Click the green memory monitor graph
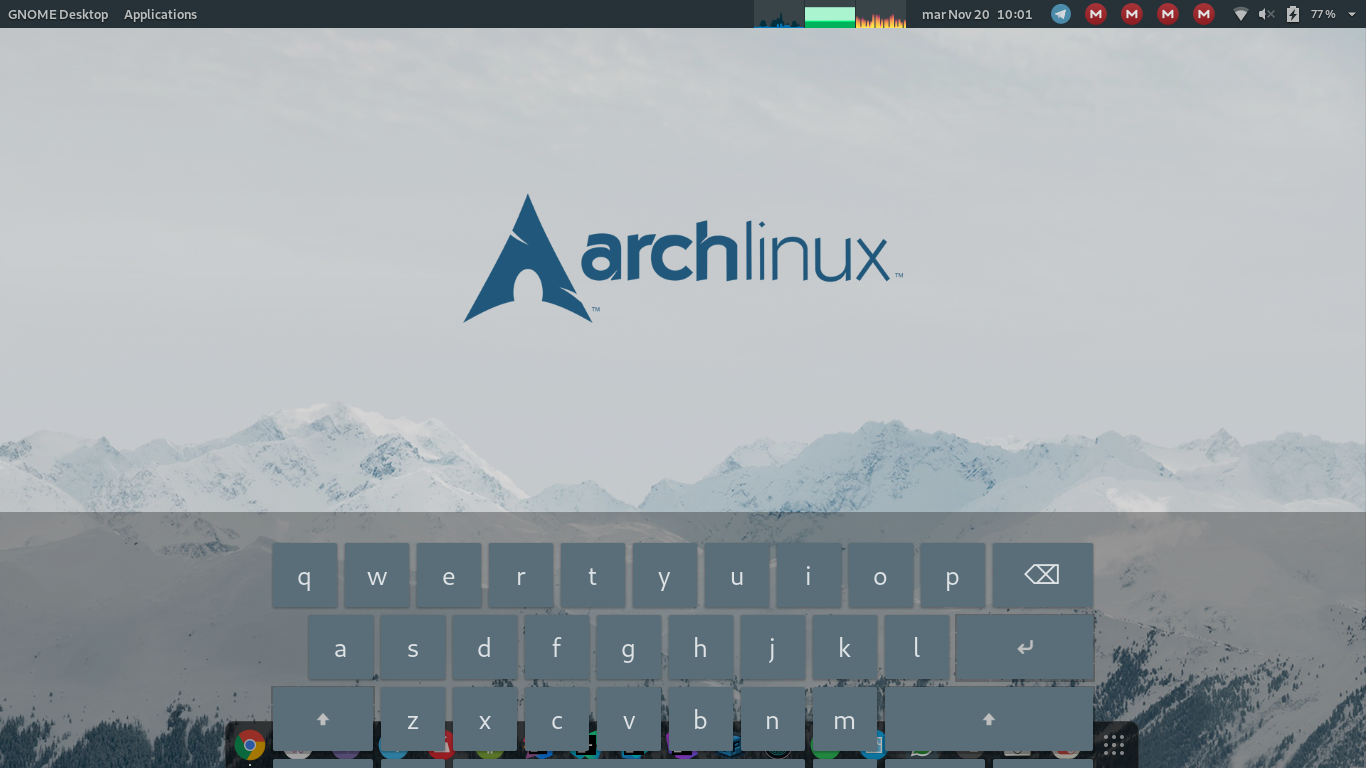 pyautogui.click(x=830, y=14)
